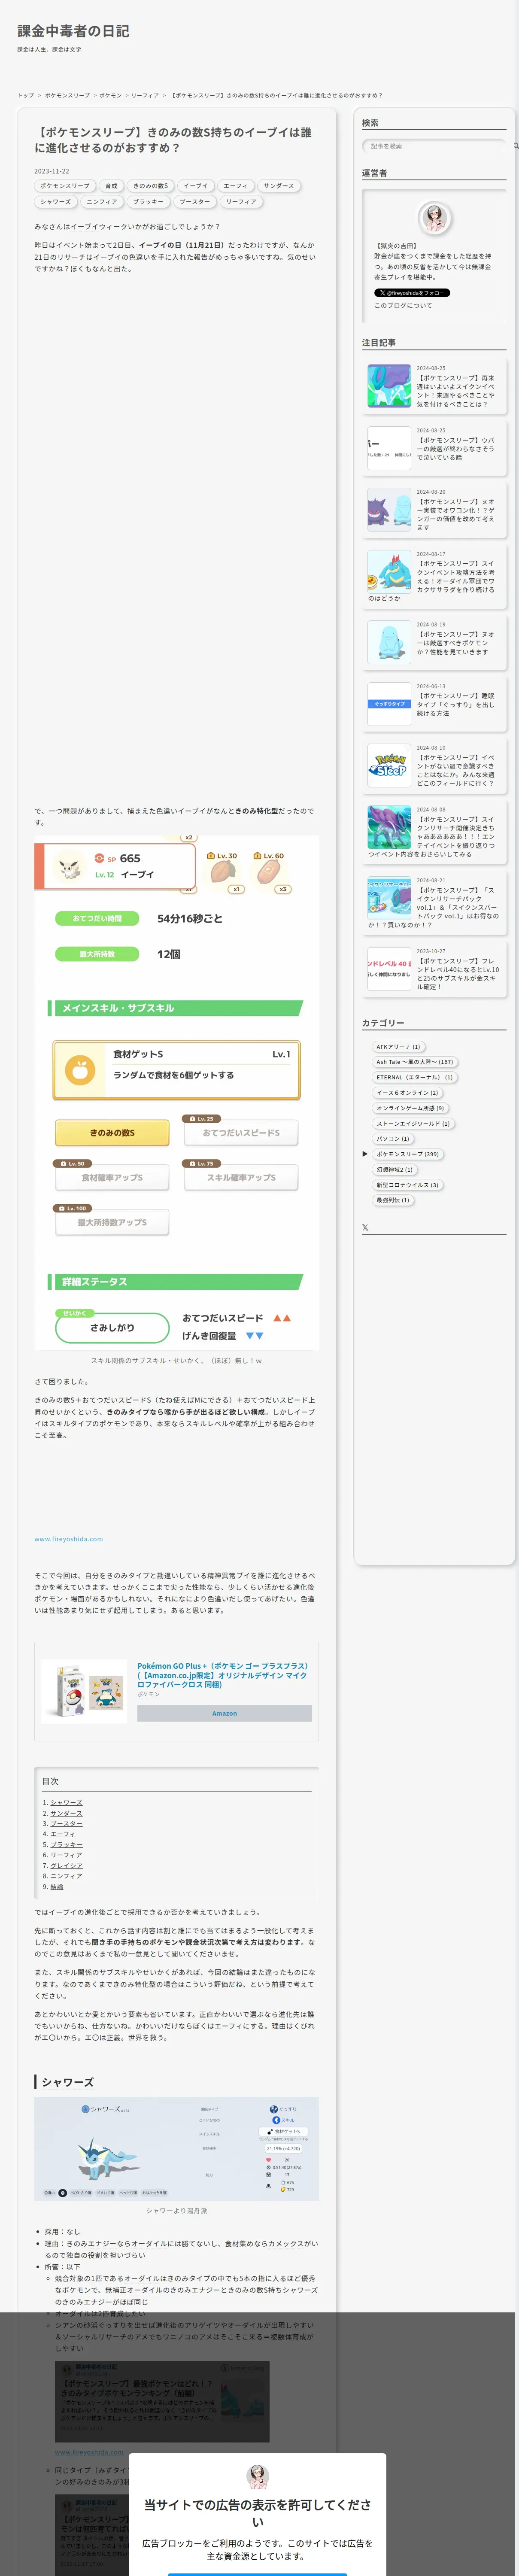This screenshot has height=2576, width=519.
Task: Select AFKアリーナ (1) category
Action: tap(398, 1047)
